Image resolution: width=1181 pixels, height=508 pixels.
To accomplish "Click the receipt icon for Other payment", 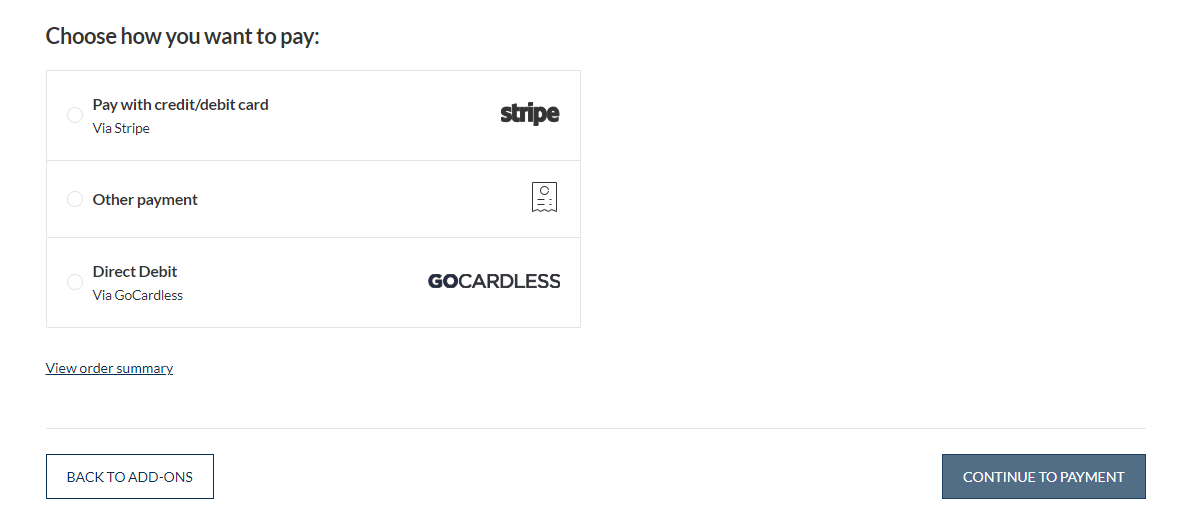I will (544, 197).
